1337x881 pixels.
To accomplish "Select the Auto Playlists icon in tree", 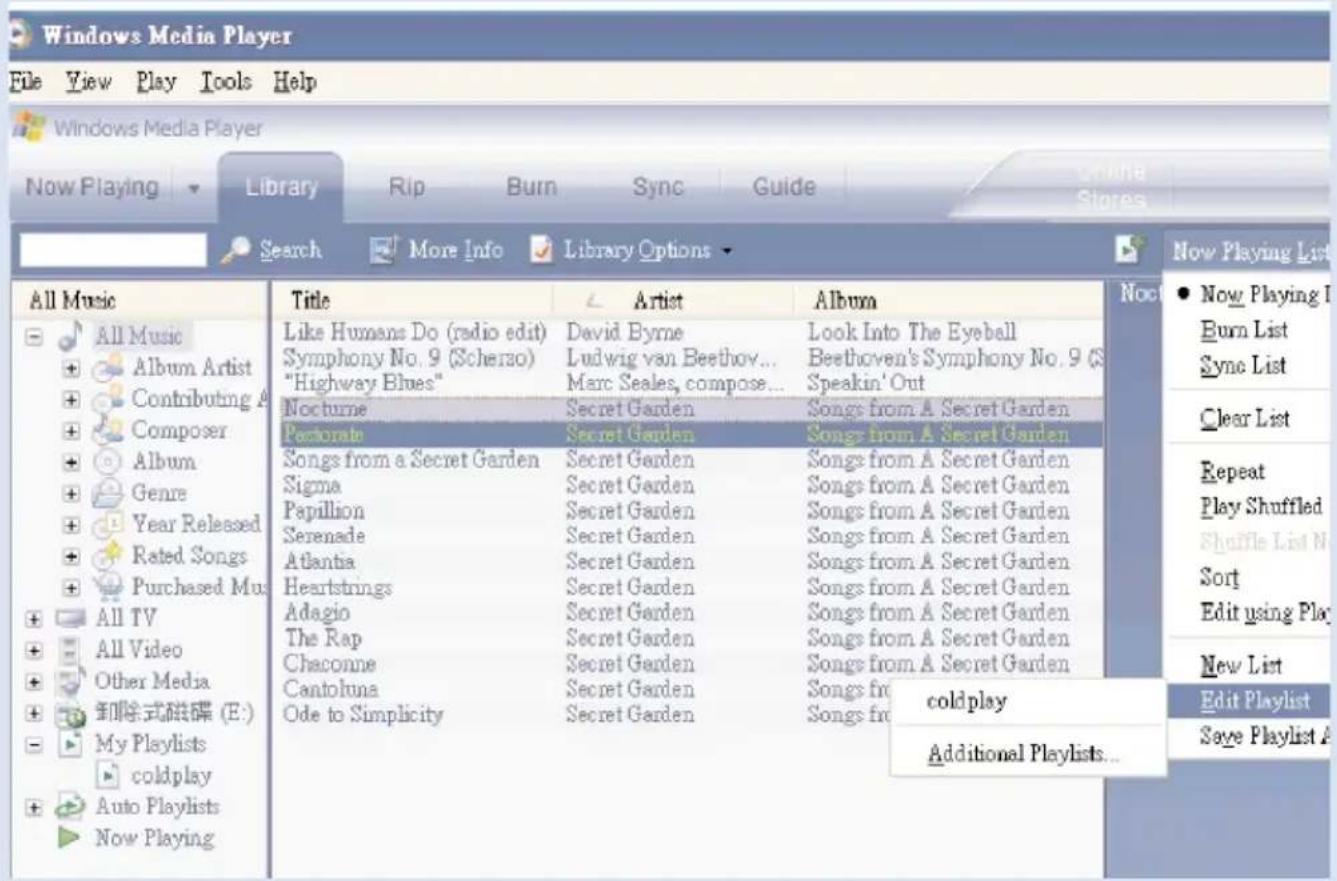I will pyautogui.click(x=71, y=807).
